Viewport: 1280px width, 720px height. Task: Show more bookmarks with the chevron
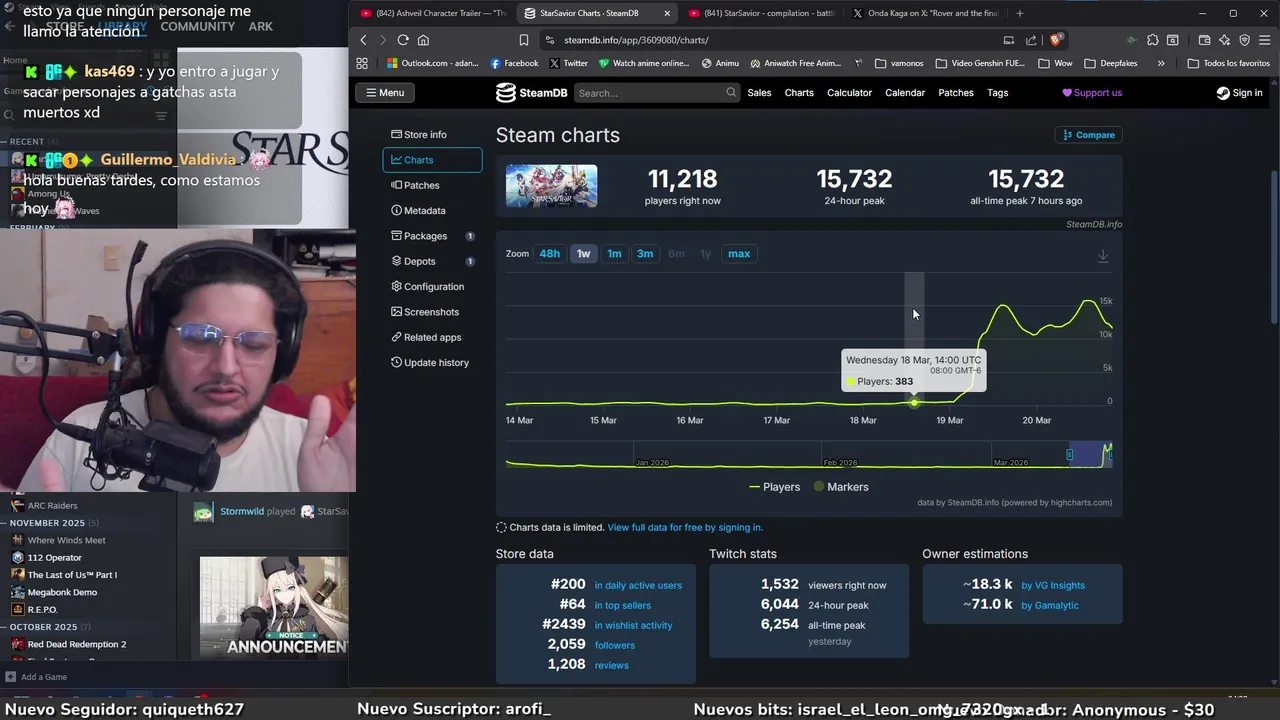pos(1161,63)
